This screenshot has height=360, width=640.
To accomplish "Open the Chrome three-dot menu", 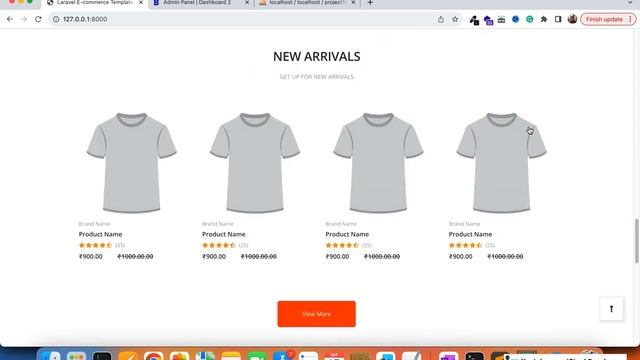I will tap(630, 19).
